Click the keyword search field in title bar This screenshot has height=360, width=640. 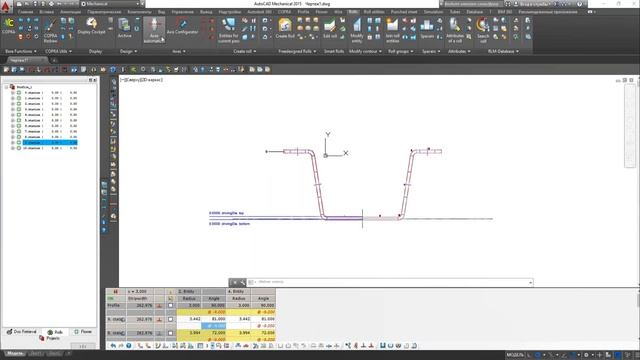[x=472, y=4]
